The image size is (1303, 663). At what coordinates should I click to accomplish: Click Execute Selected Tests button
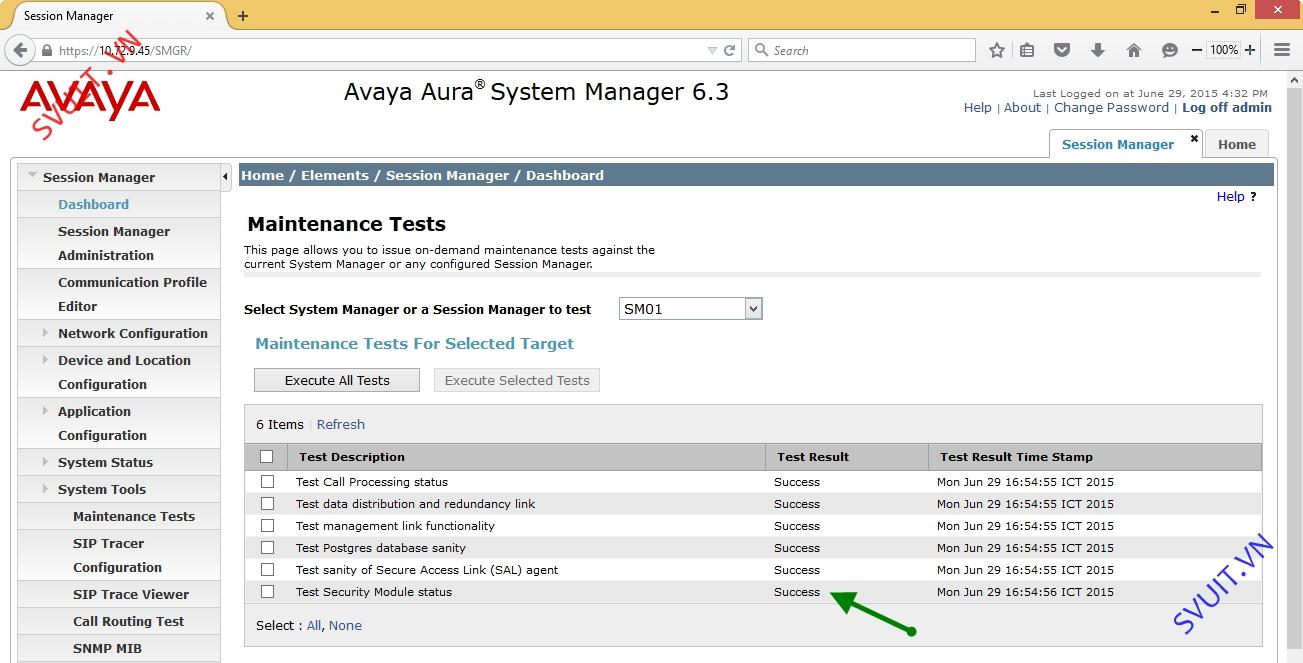pos(517,380)
